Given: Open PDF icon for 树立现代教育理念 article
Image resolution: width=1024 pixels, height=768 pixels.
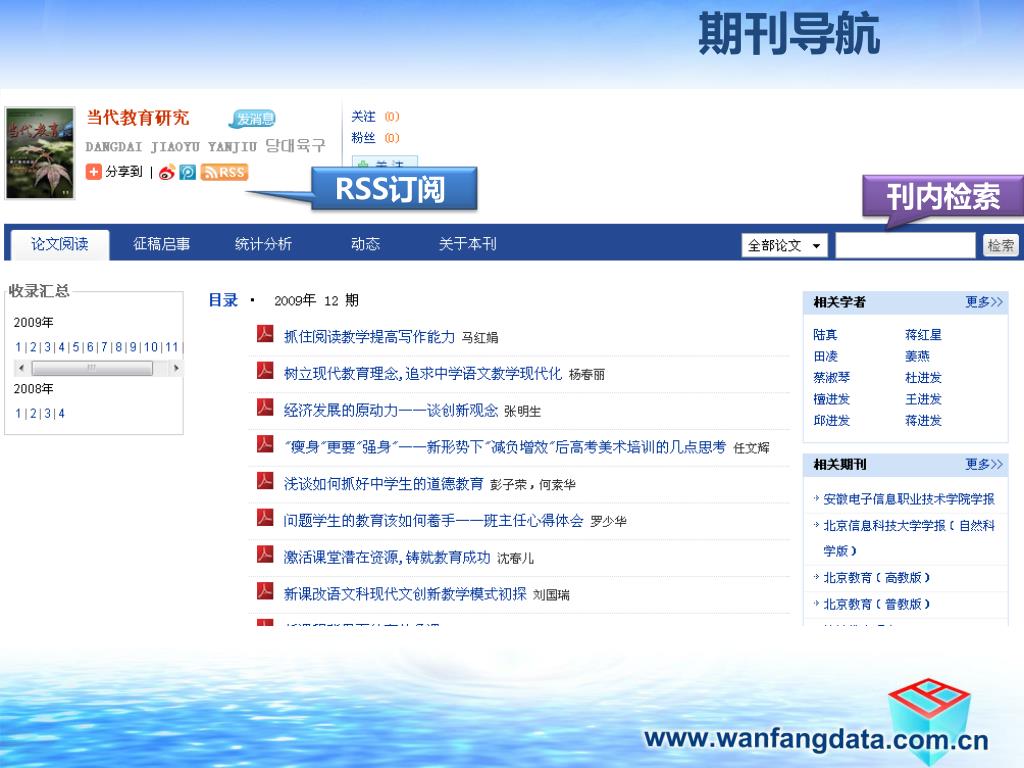Looking at the screenshot, I should [264, 370].
